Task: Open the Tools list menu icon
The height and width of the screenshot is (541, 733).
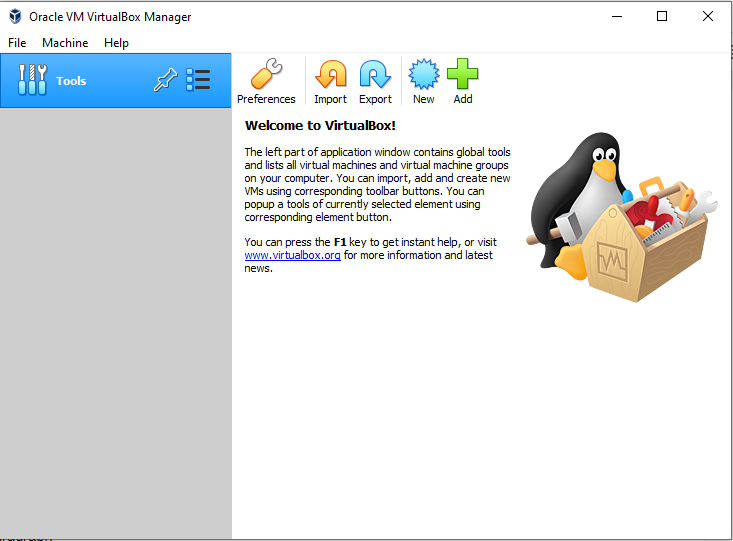Action: (198, 81)
